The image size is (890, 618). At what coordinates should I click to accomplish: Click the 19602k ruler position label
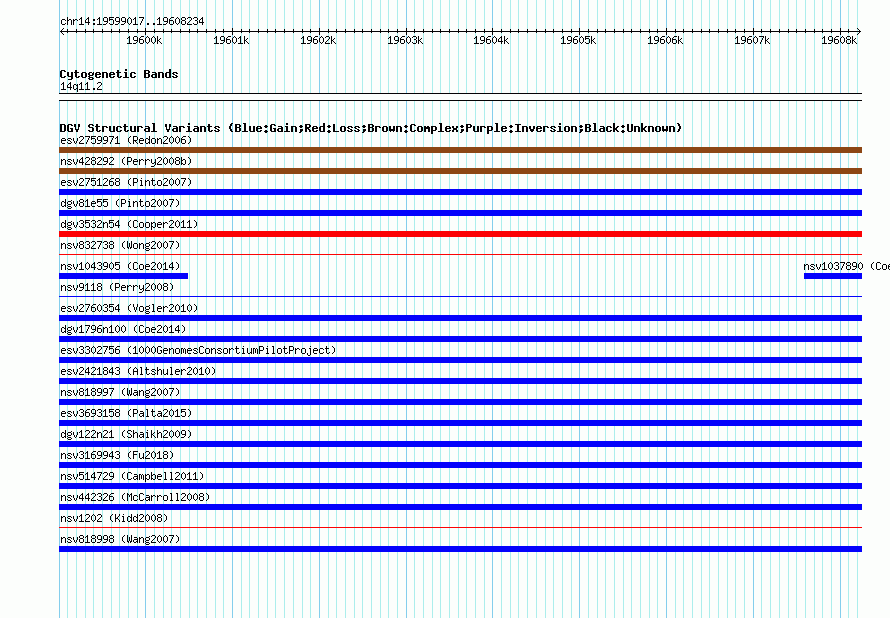318,40
